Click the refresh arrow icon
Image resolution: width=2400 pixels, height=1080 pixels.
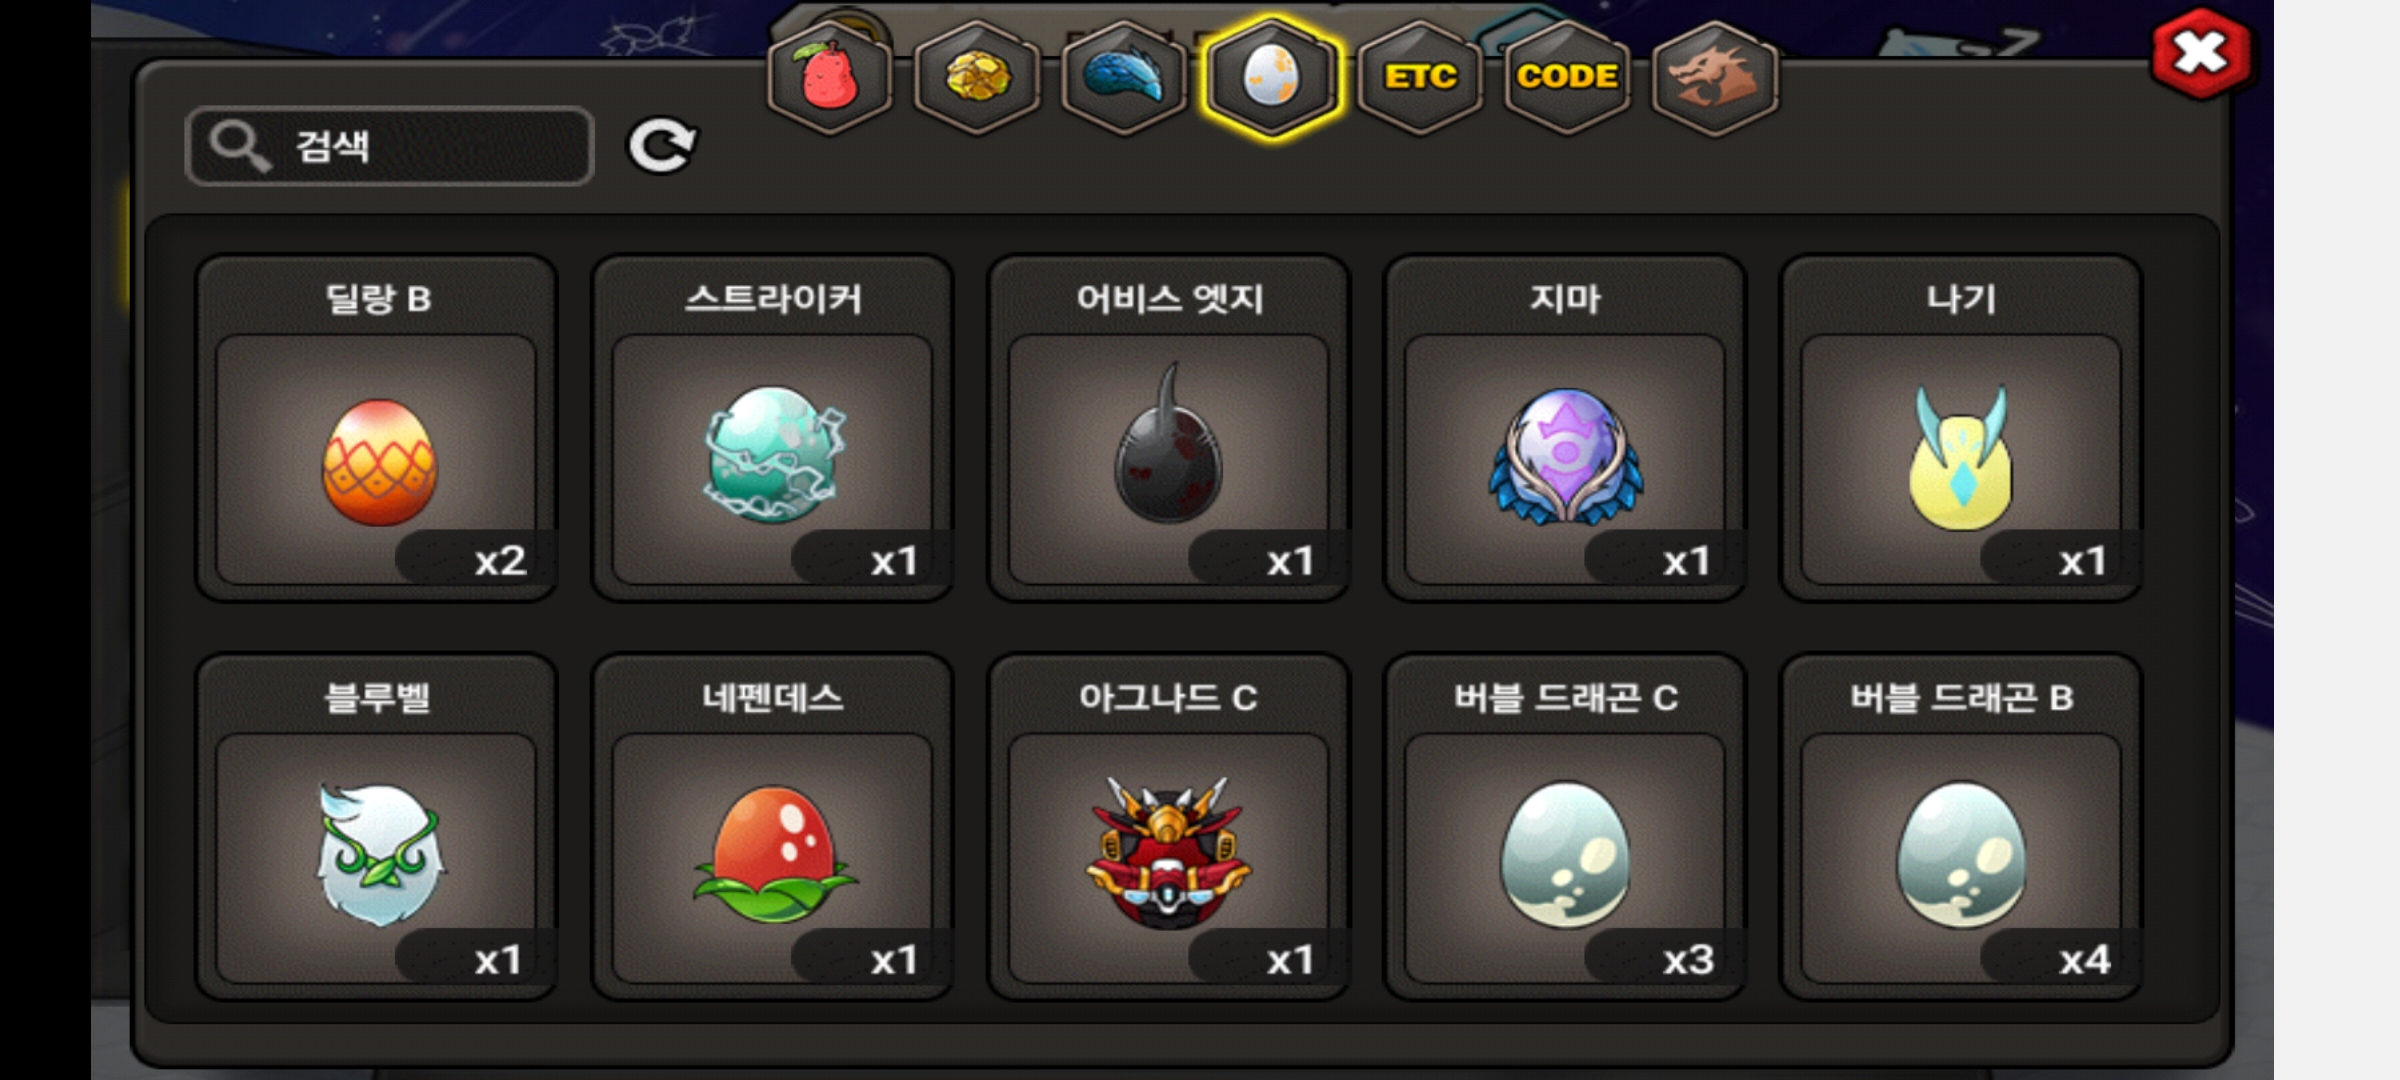click(x=661, y=146)
